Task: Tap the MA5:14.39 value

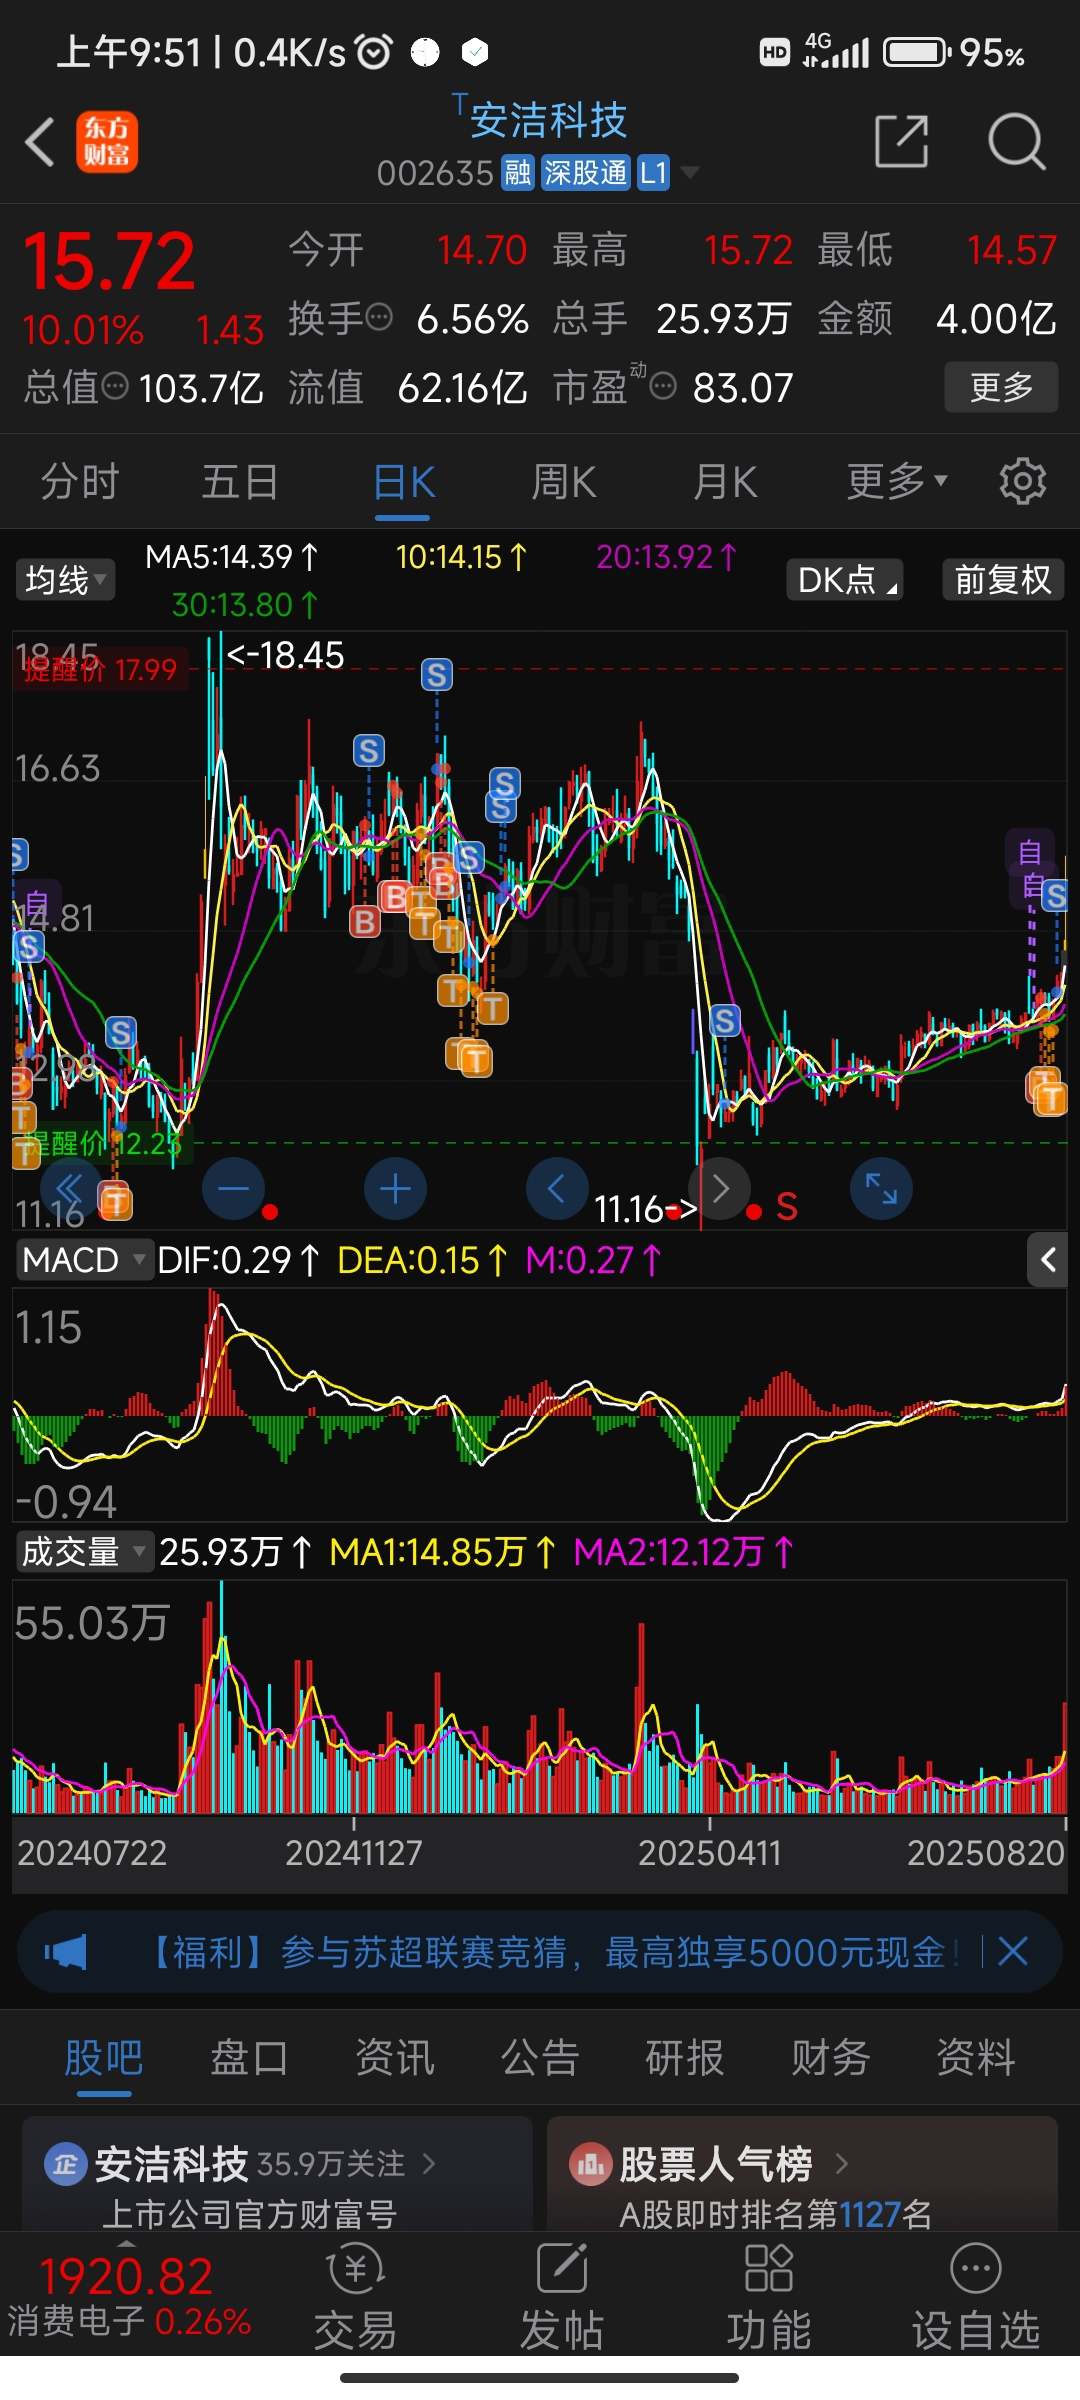Action: click(x=231, y=557)
